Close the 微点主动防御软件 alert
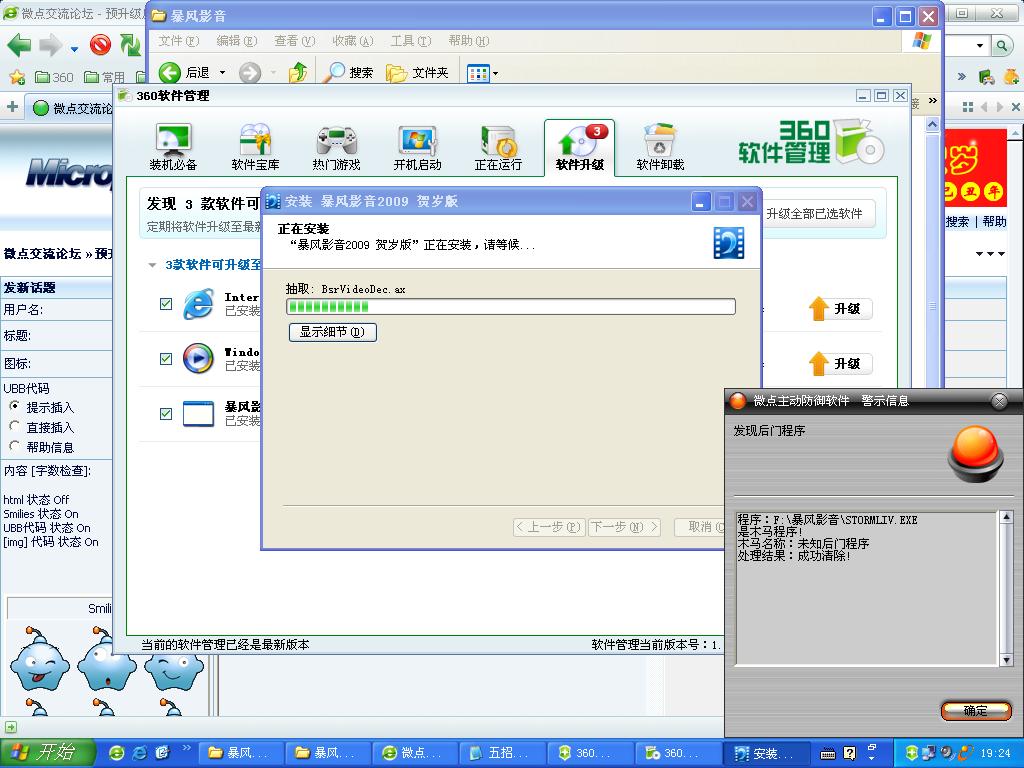 [x=999, y=401]
